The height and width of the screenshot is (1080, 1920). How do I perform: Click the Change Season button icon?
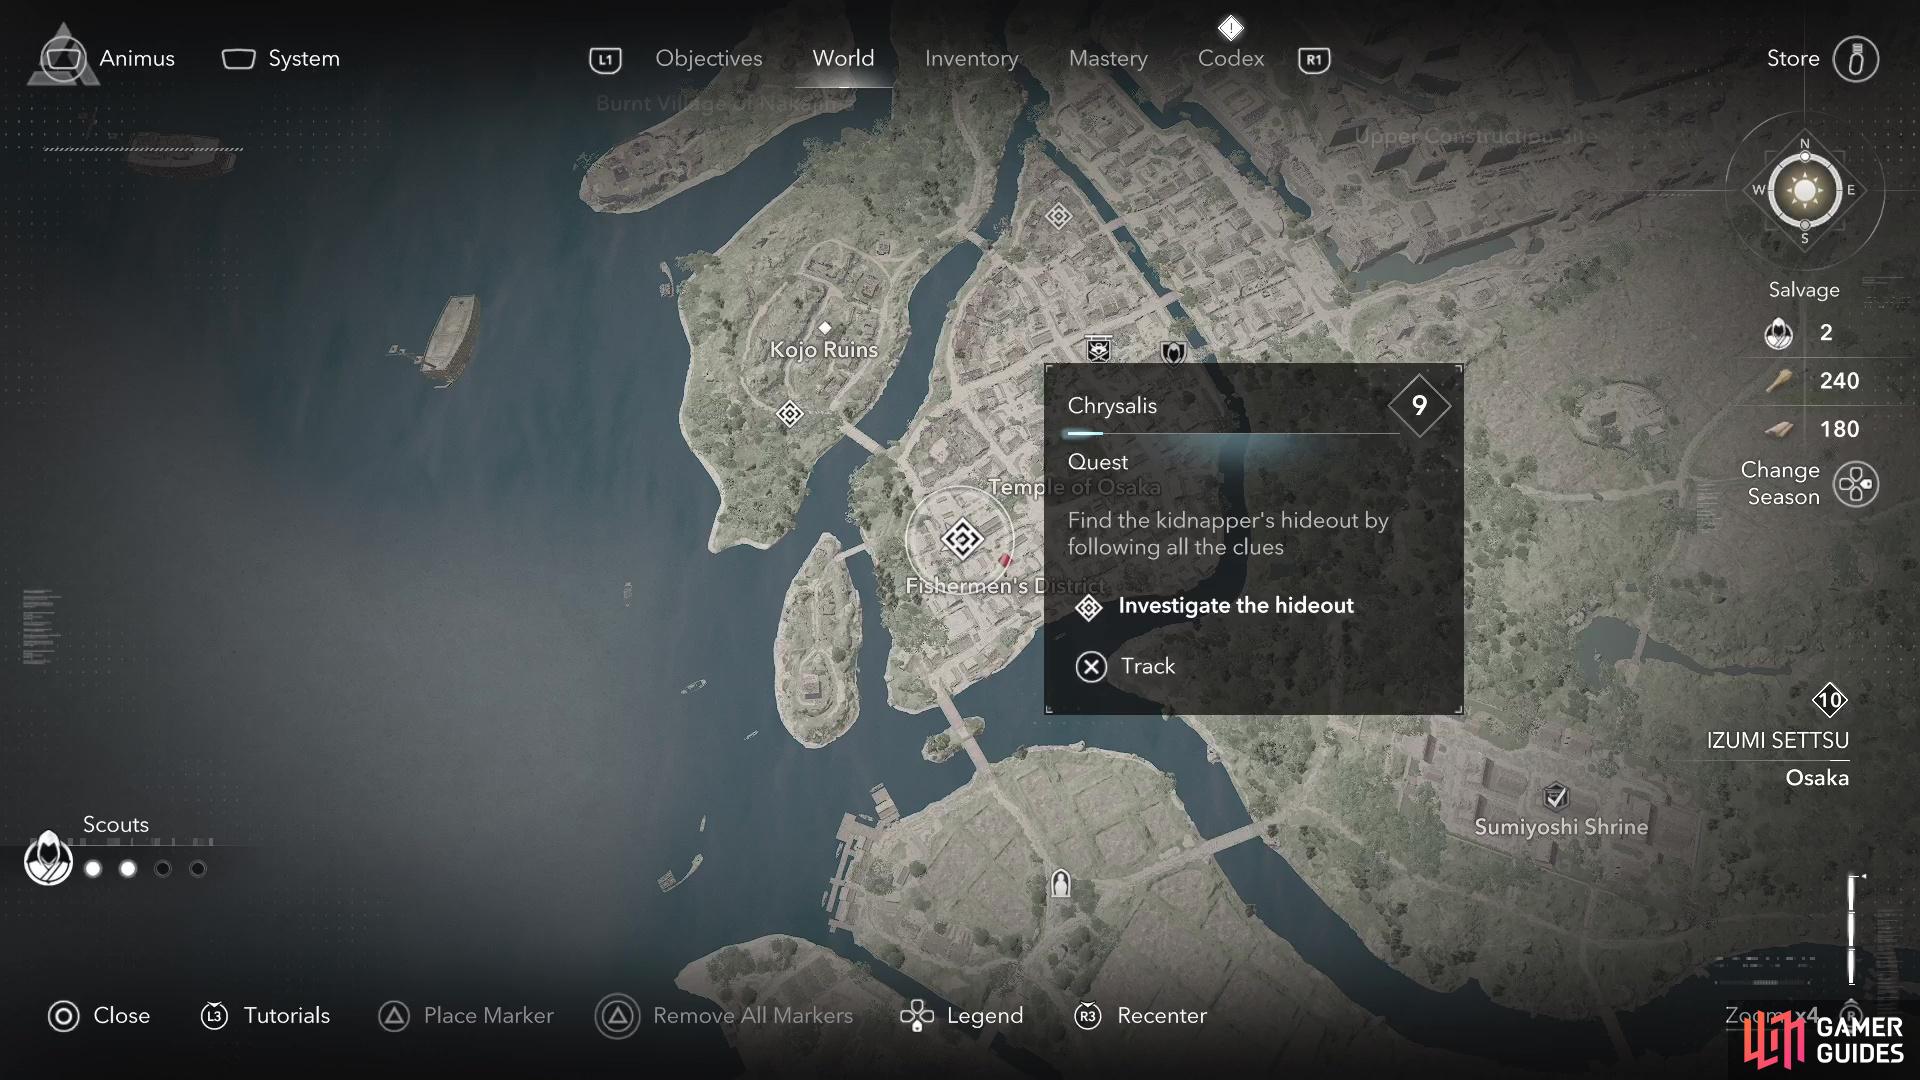coord(1856,484)
